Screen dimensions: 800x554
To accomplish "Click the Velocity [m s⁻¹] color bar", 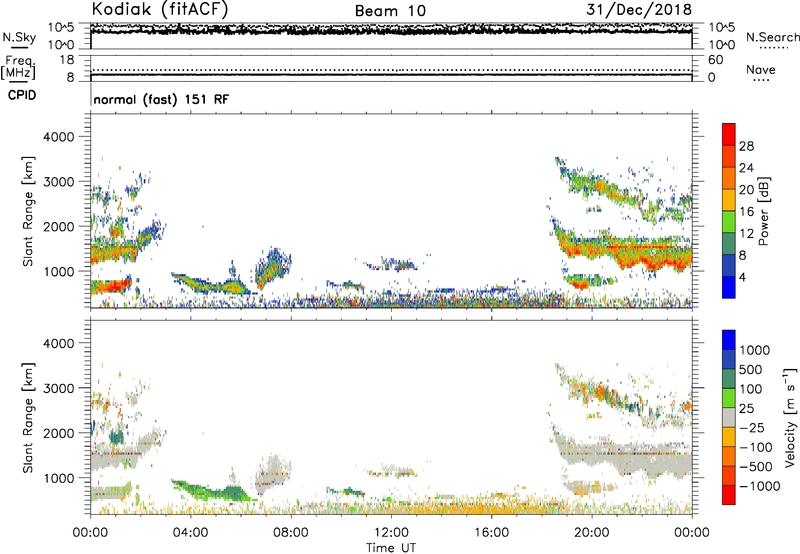I will tap(729, 417).
